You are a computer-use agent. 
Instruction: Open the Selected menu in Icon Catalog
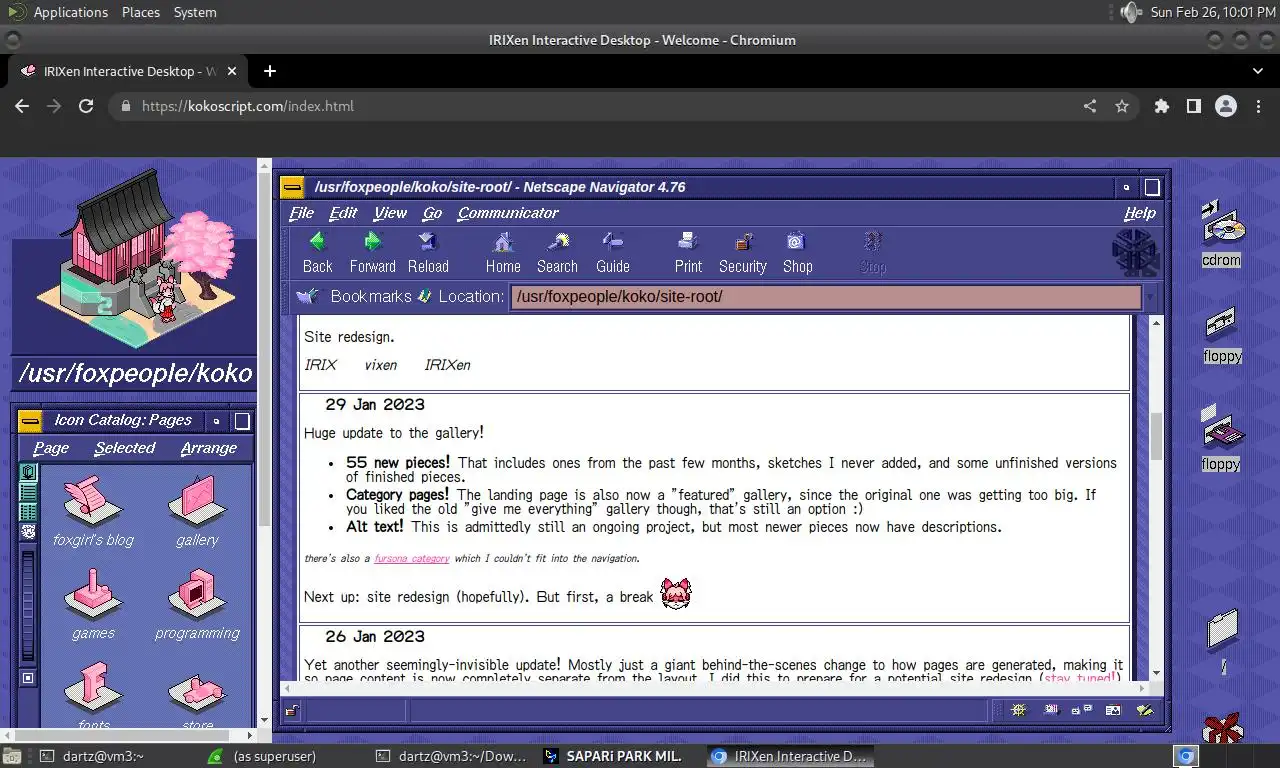click(125, 448)
